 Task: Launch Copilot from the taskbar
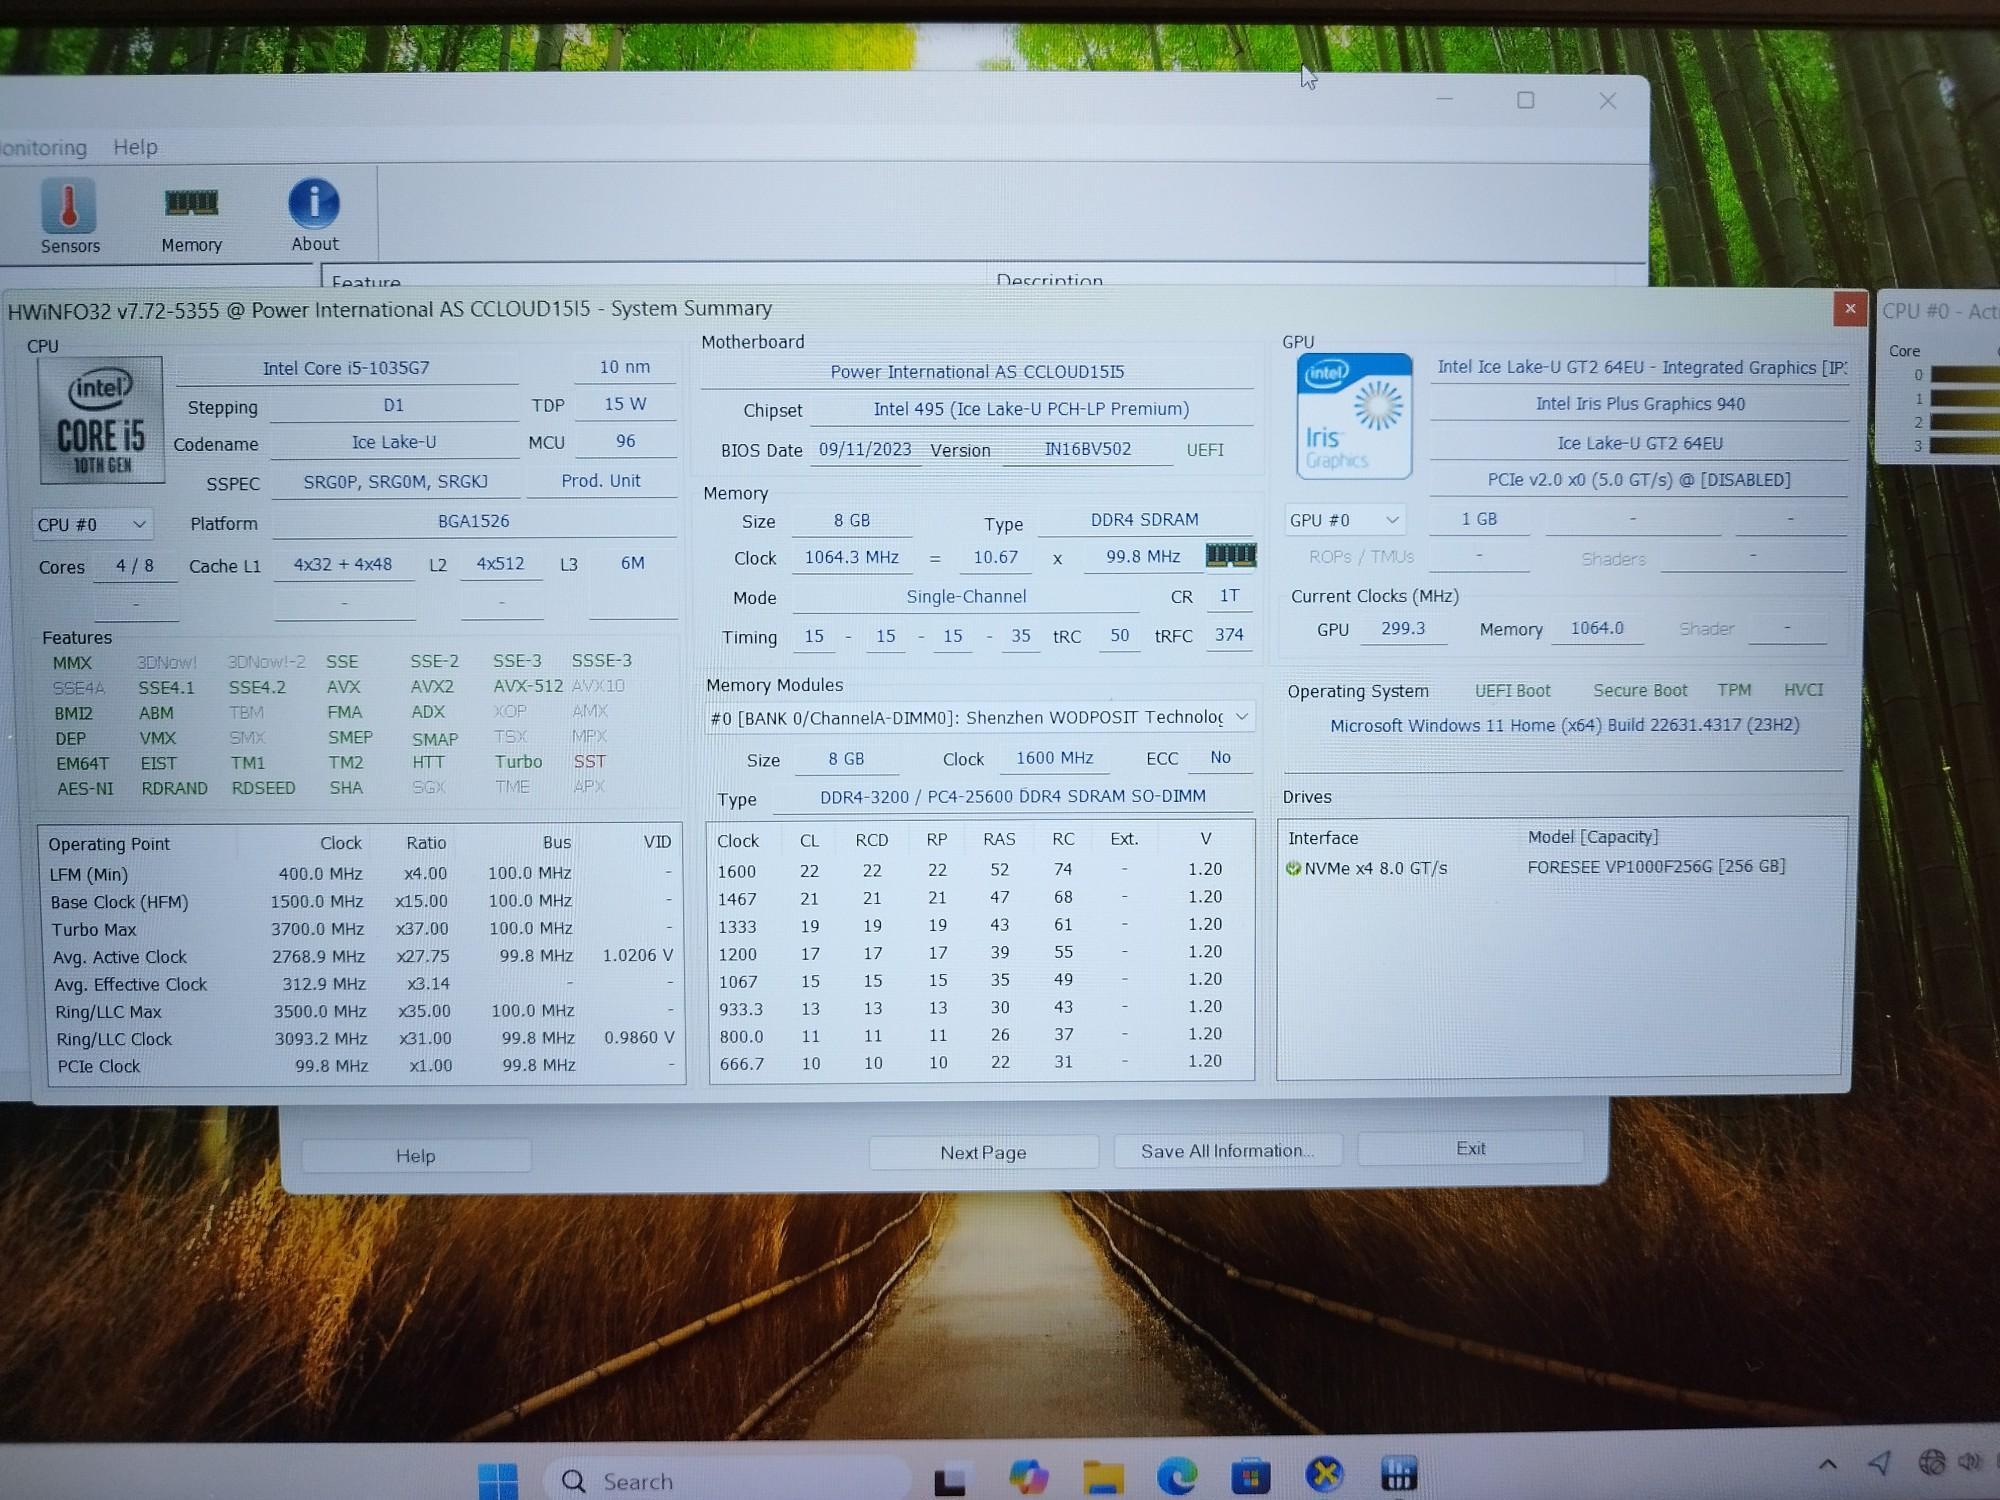point(1028,1477)
